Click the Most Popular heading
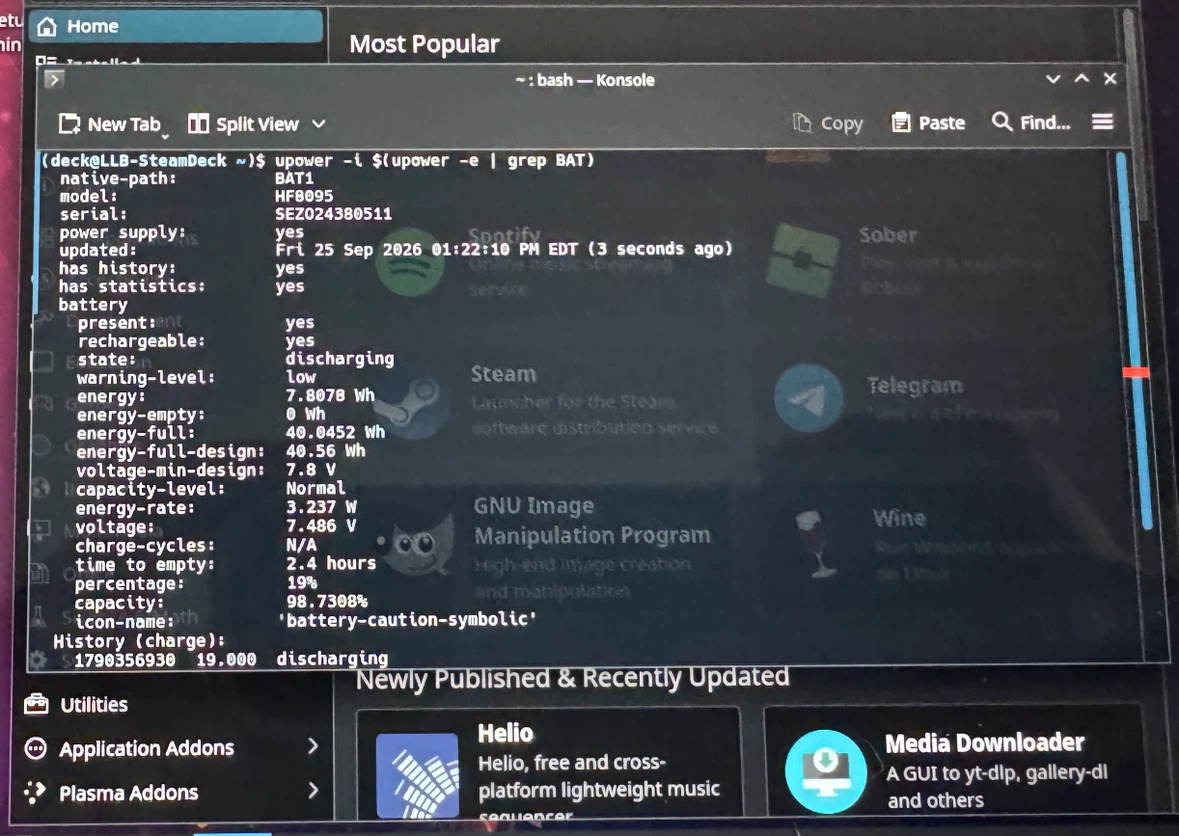 [x=424, y=44]
